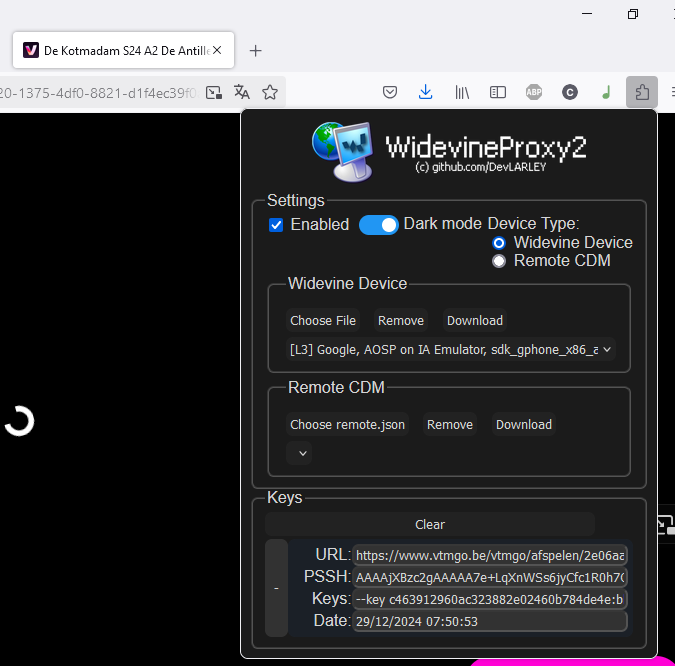Viewport: 675px width, 666px height.
Task: Click Download in Widevine Device section
Action: [475, 320]
